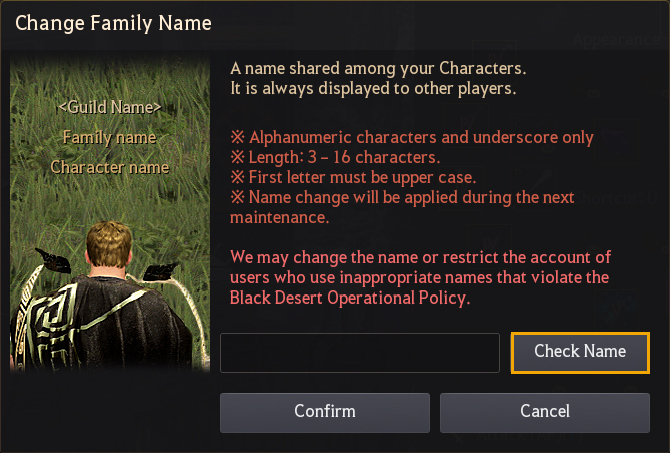The height and width of the screenshot is (453, 670).
Task: Click the 'First letter must be upper case' rule
Action: click(353, 177)
